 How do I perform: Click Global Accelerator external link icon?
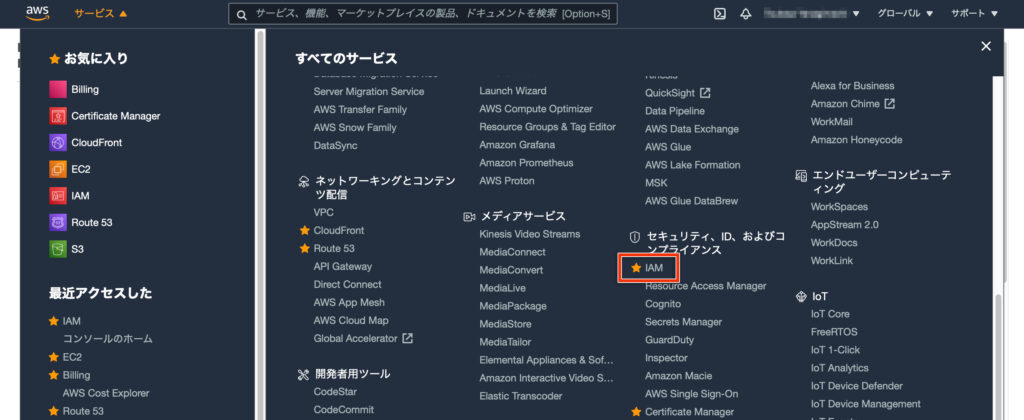pos(408,338)
